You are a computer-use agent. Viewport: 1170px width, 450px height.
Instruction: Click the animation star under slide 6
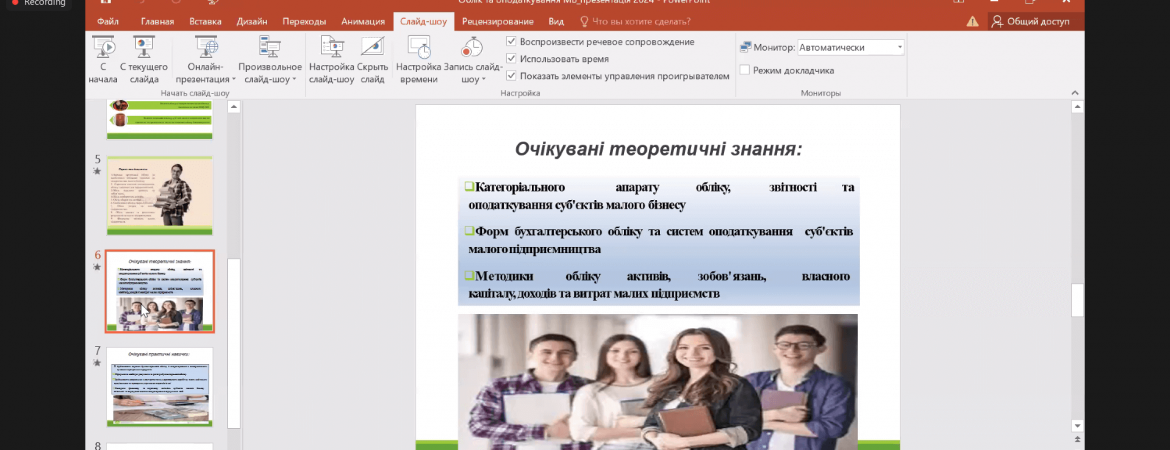click(x=97, y=266)
